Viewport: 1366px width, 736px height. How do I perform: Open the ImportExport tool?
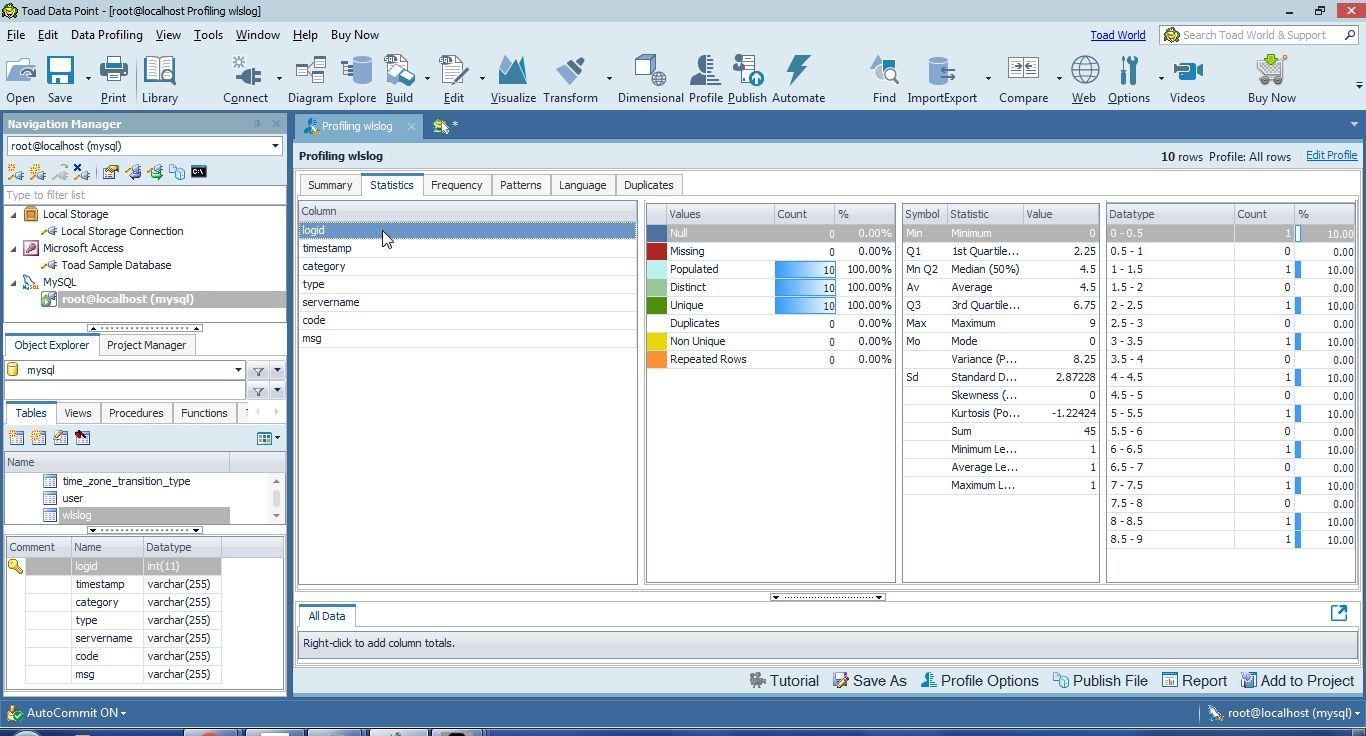tap(942, 79)
